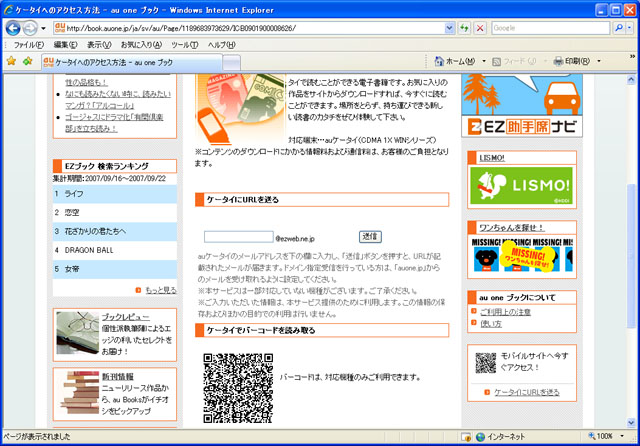This screenshot has height=446, width=640.
Task: Open the ご利用上の注意 link
Action: click(x=505, y=312)
